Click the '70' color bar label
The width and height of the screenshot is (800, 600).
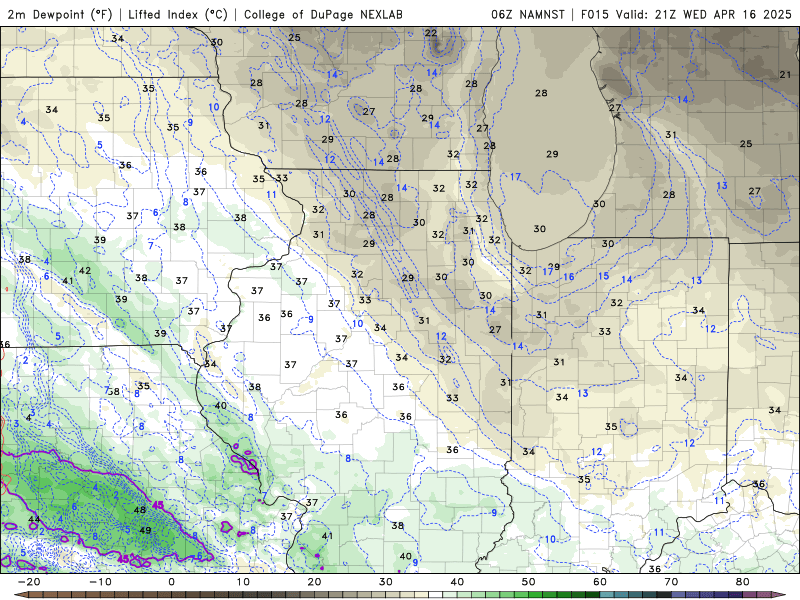[x=671, y=582]
